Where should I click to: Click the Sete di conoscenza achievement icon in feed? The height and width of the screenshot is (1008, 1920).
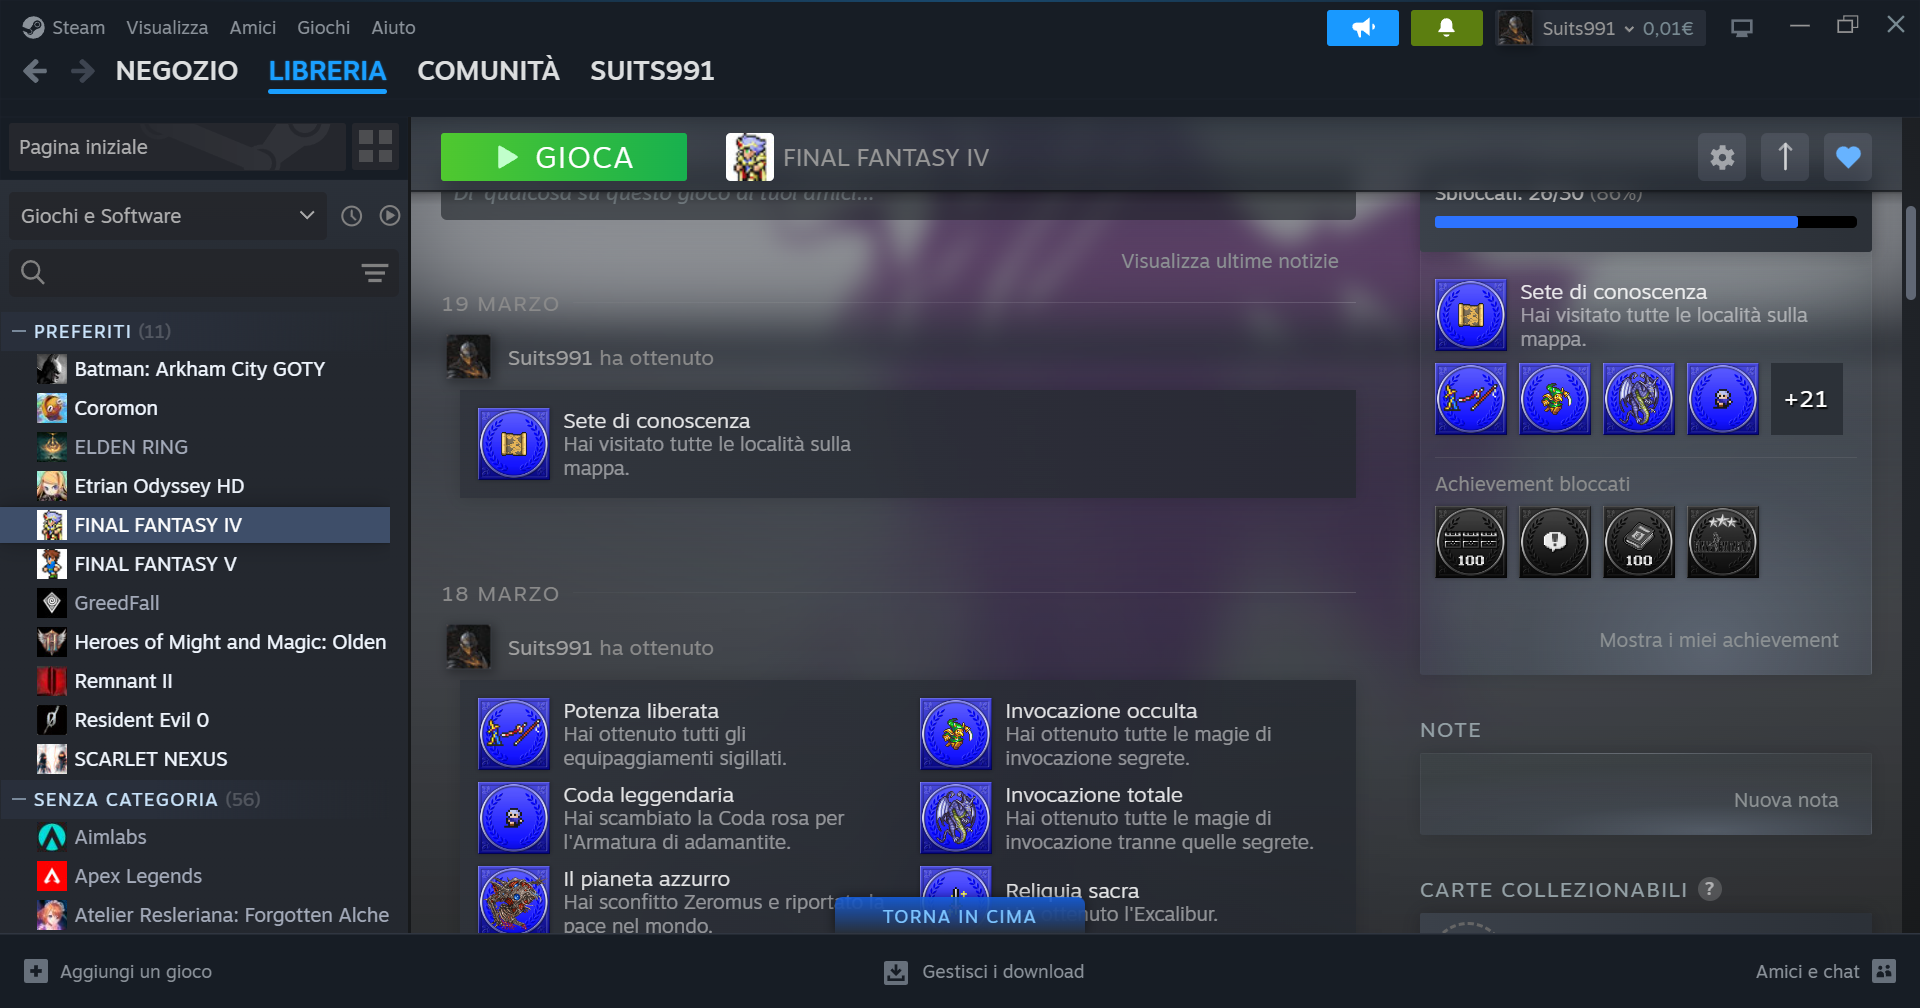coord(514,444)
